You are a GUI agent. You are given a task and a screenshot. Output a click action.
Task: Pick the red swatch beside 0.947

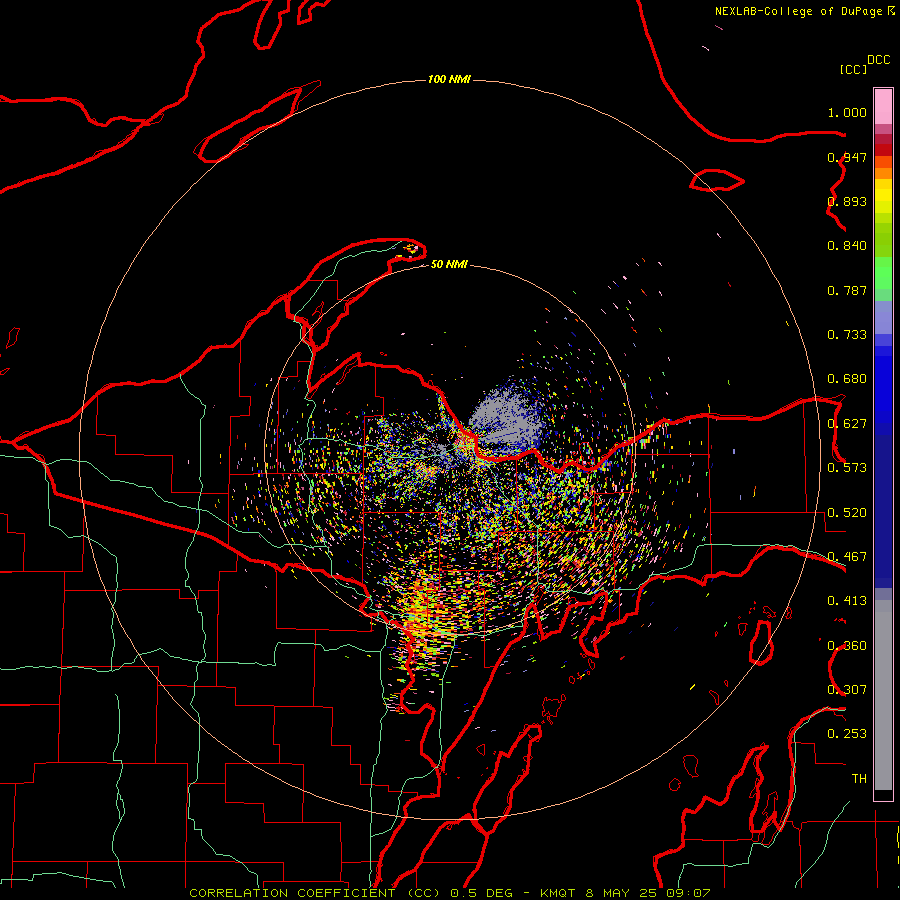pos(883,150)
